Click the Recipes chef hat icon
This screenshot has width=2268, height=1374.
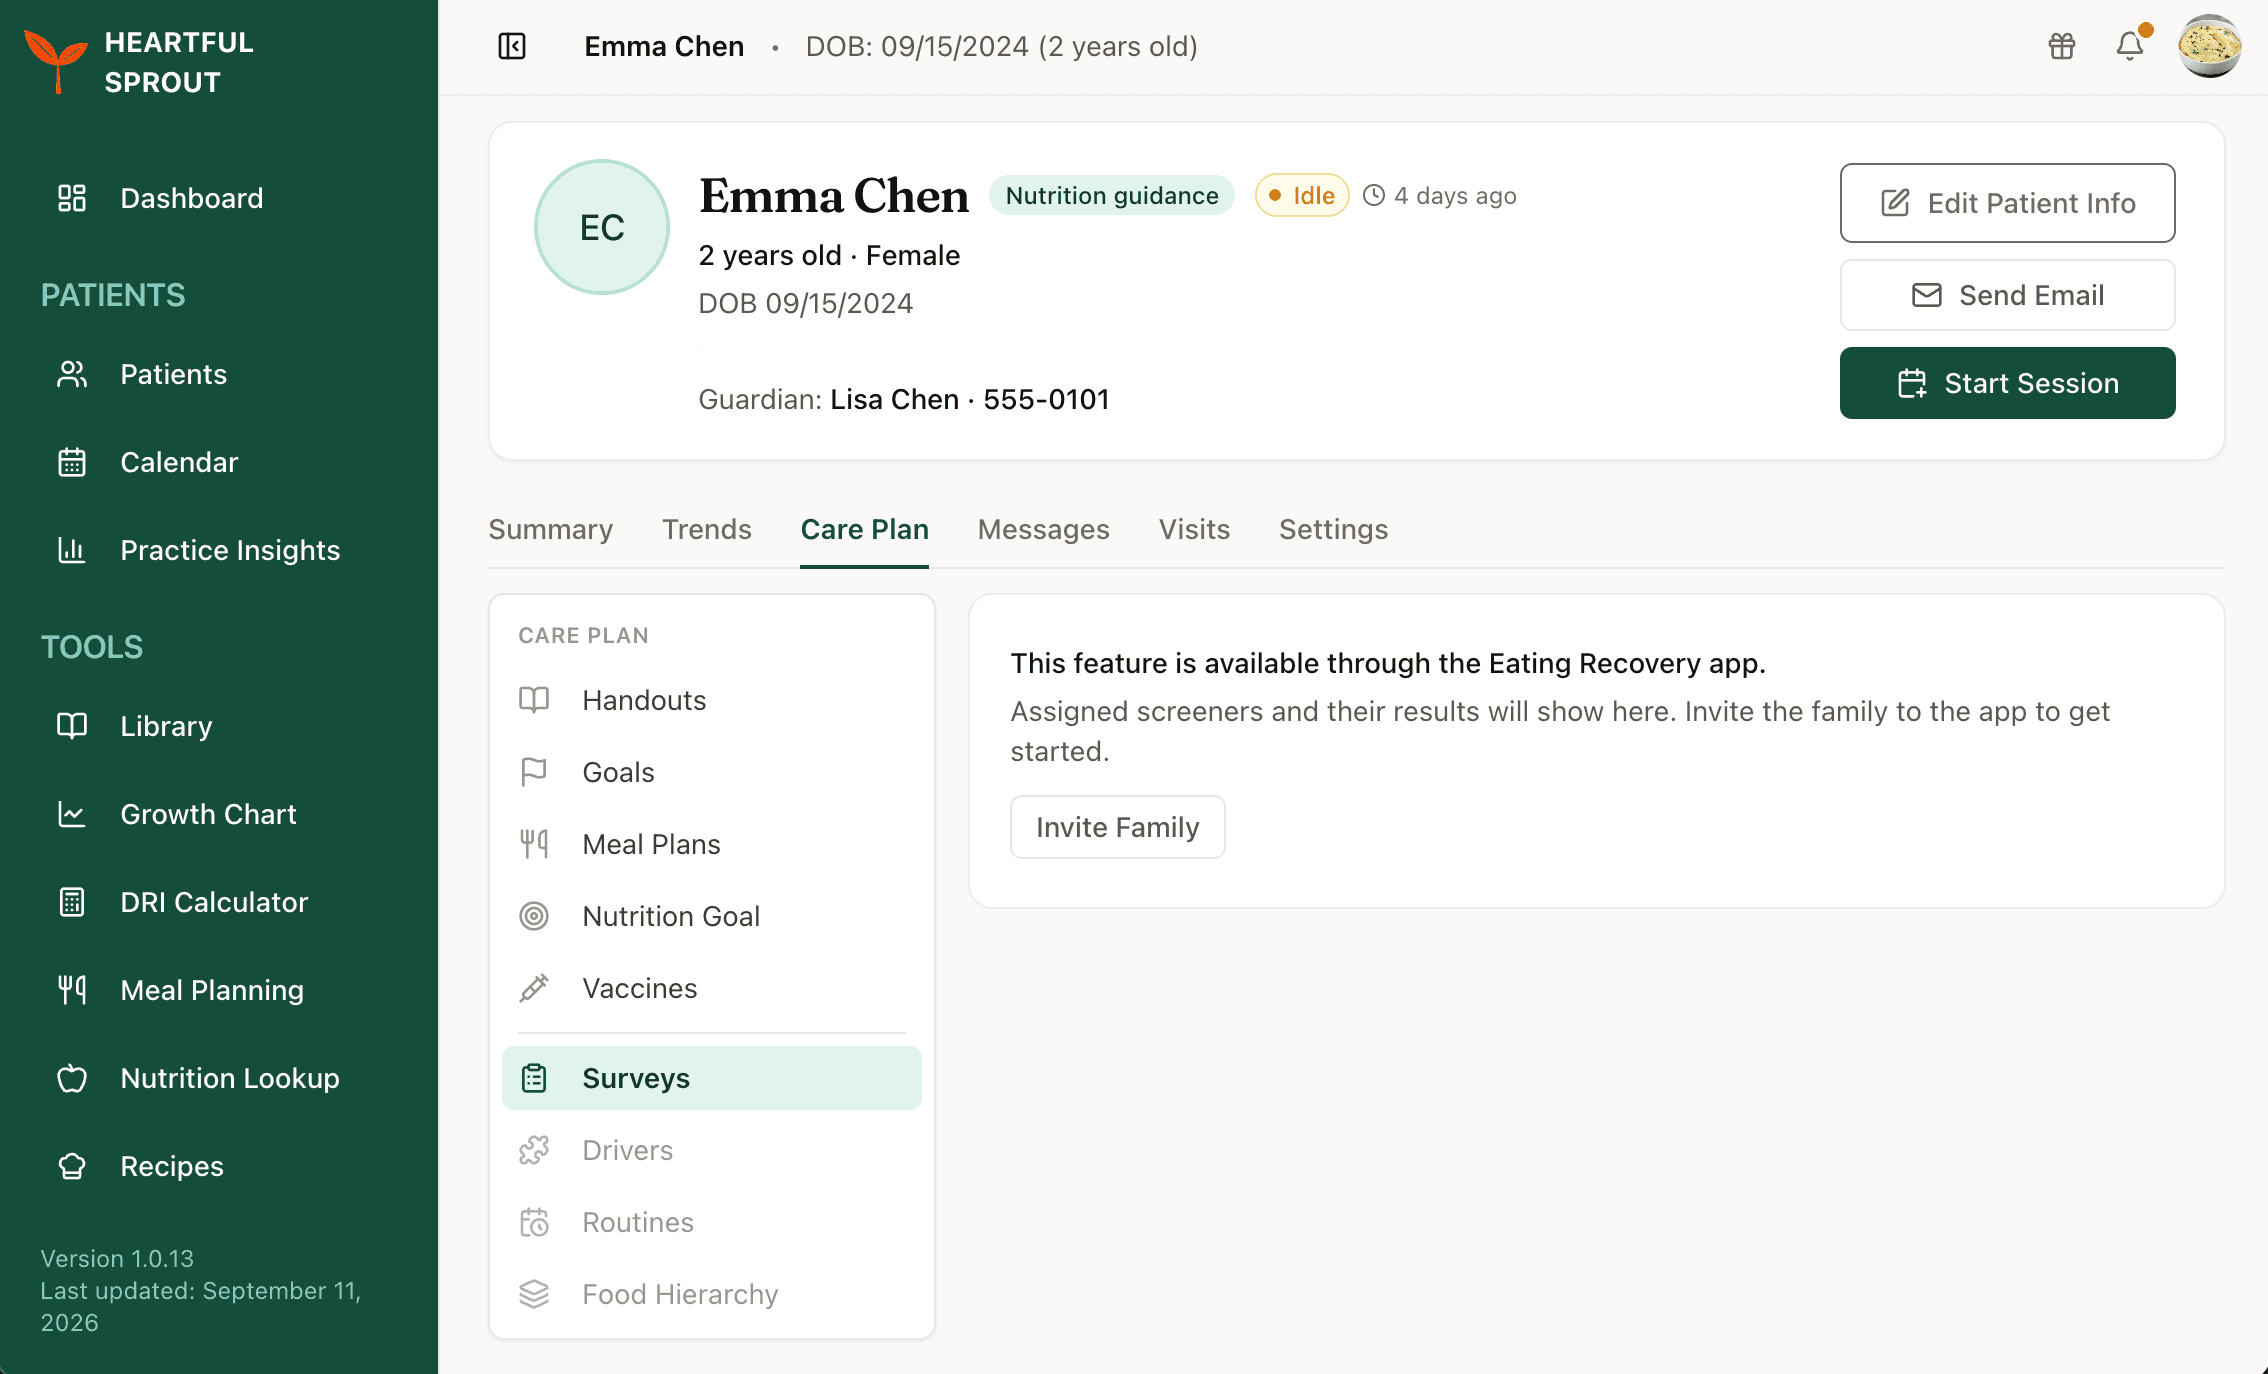[x=72, y=1166]
